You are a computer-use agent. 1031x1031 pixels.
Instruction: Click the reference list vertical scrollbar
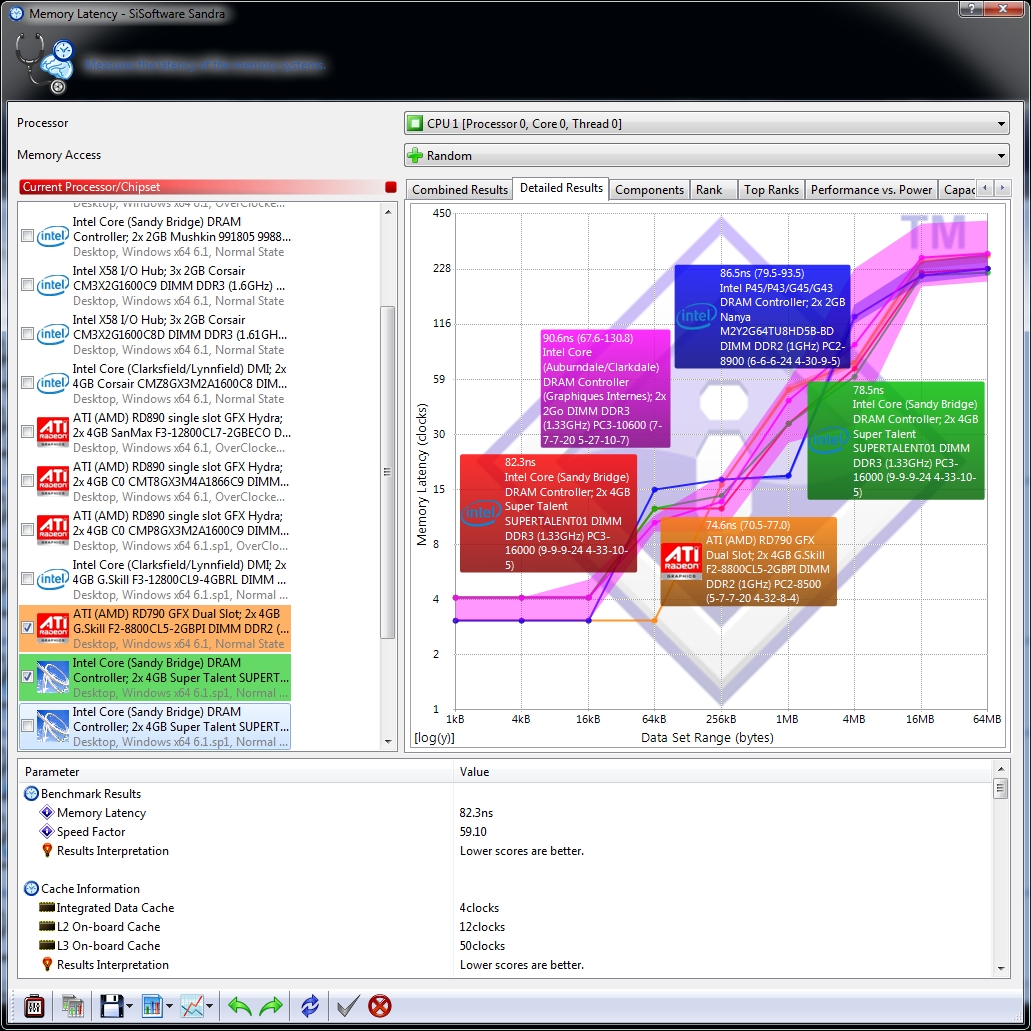(x=389, y=471)
